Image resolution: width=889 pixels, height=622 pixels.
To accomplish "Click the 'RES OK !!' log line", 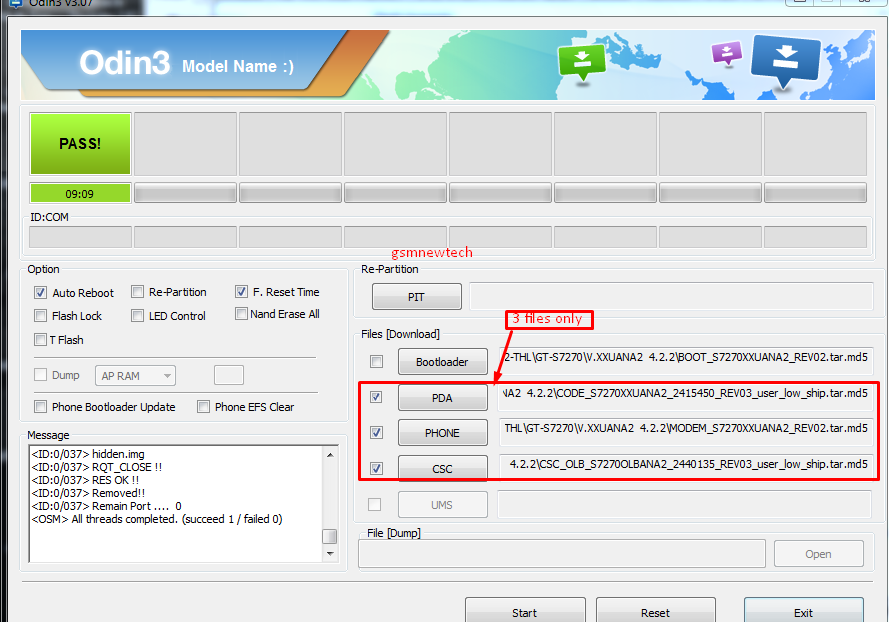I will (x=85, y=480).
